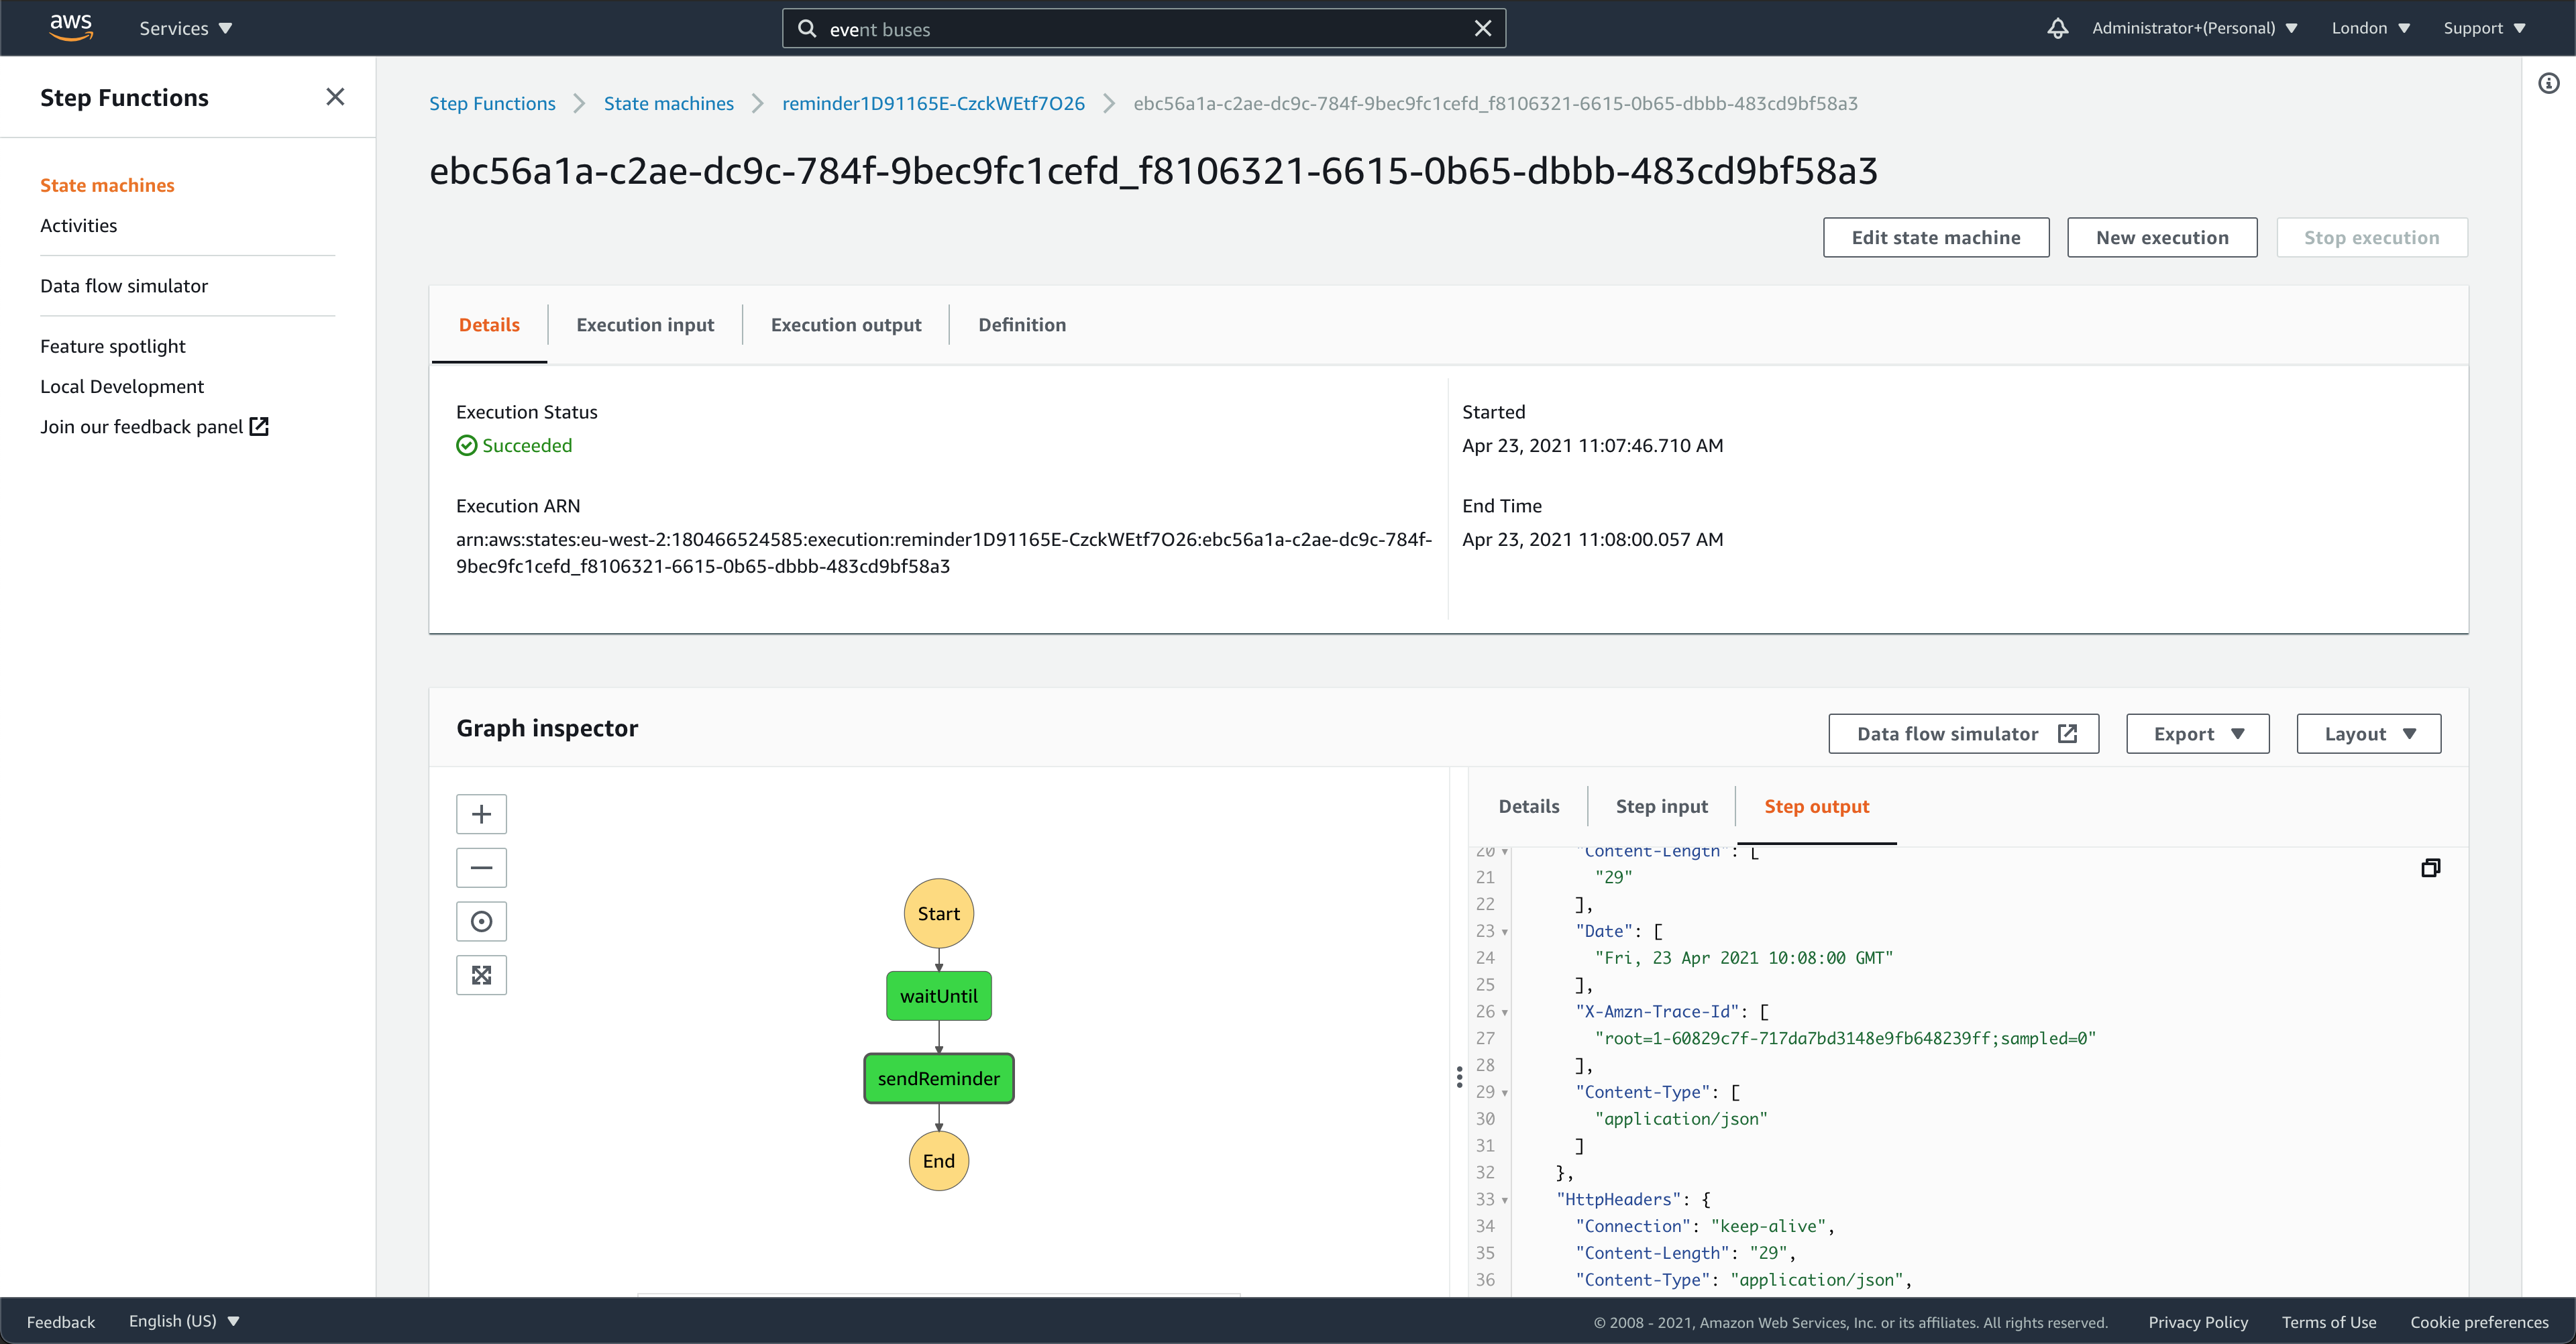Open Data flow simulator sidebar link
The width and height of the screenshot is (2576, 1344).
tap(124, 285)
